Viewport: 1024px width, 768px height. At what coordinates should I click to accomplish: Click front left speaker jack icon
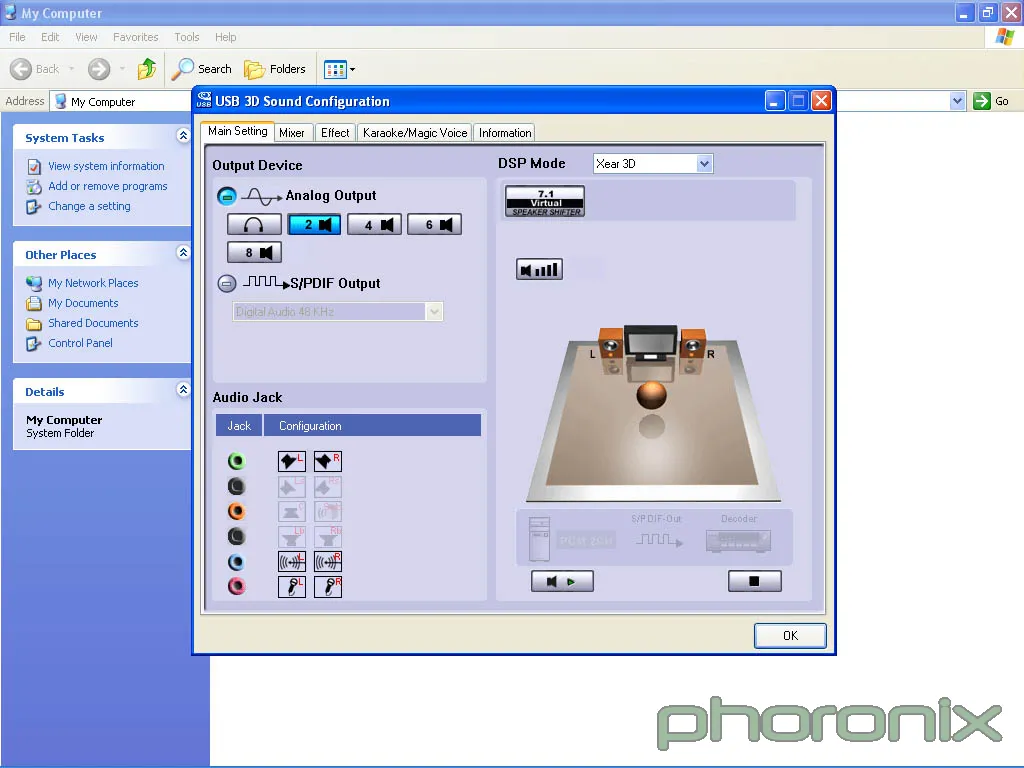[x=292, y=462]
